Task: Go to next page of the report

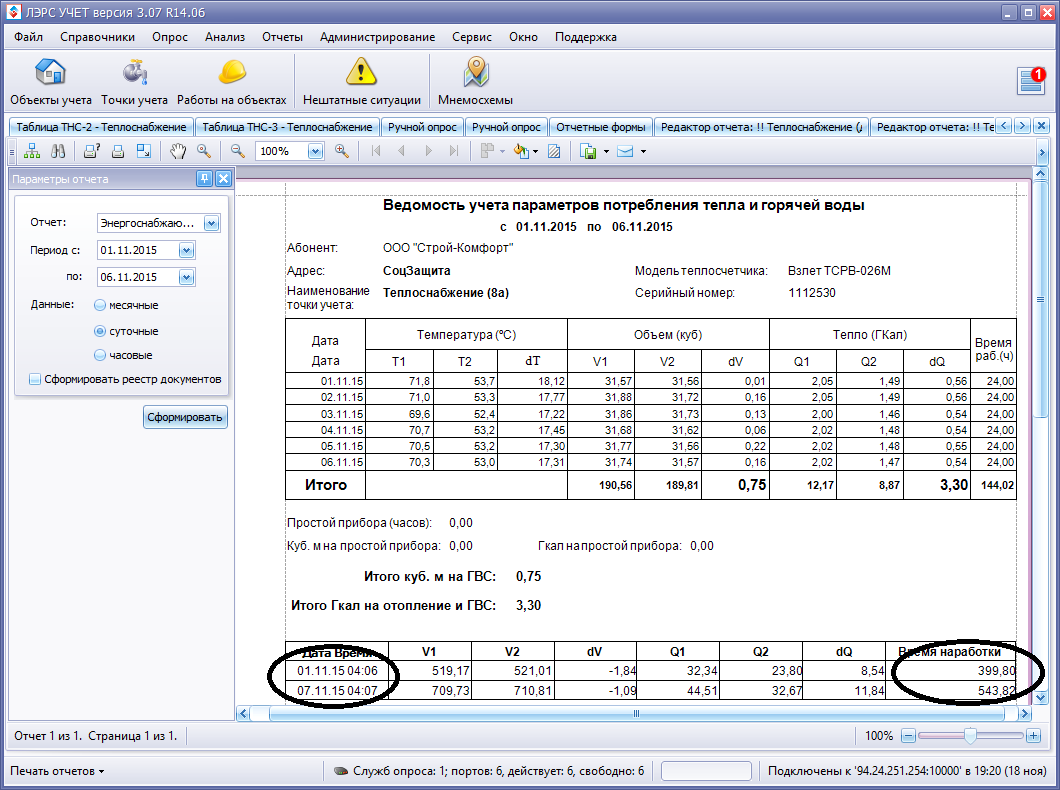Action: coord(428,151)
